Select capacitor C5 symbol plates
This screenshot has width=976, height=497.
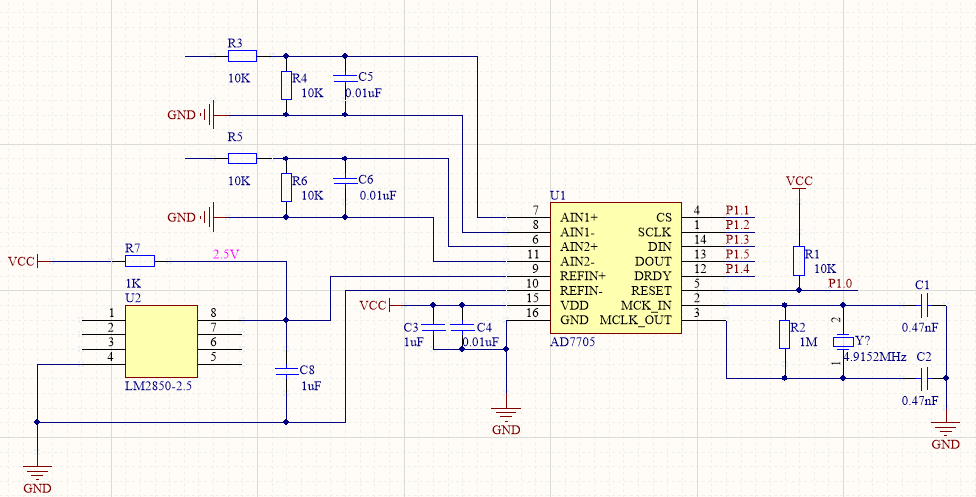[345, 78]
